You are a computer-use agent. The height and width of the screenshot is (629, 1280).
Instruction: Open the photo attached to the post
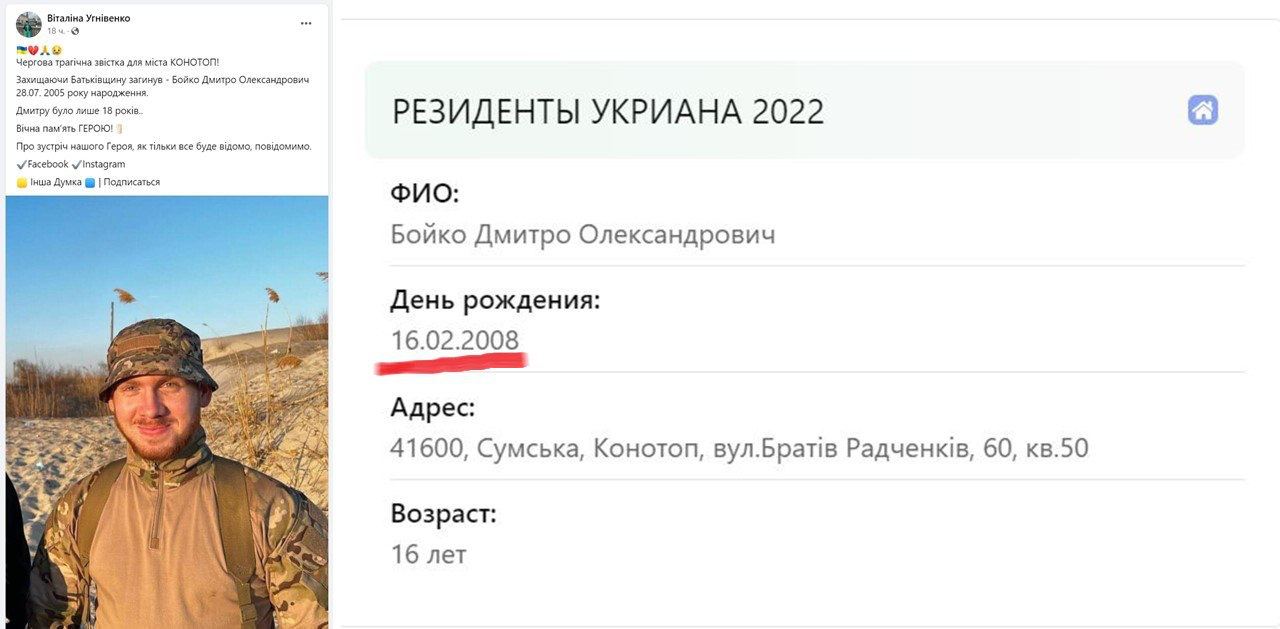tap(167, 410)
